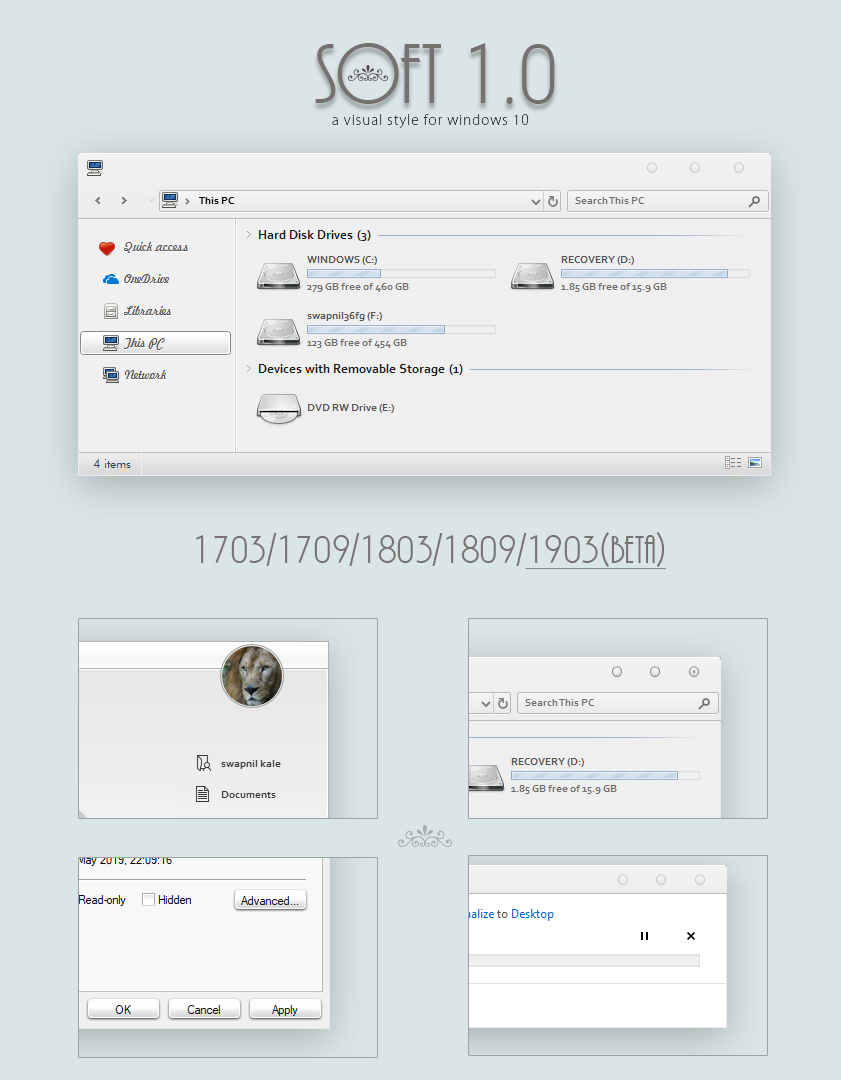Screen dimensions: 841x1080
Task: Click the Advanced... button
Action: click(270, 899)
